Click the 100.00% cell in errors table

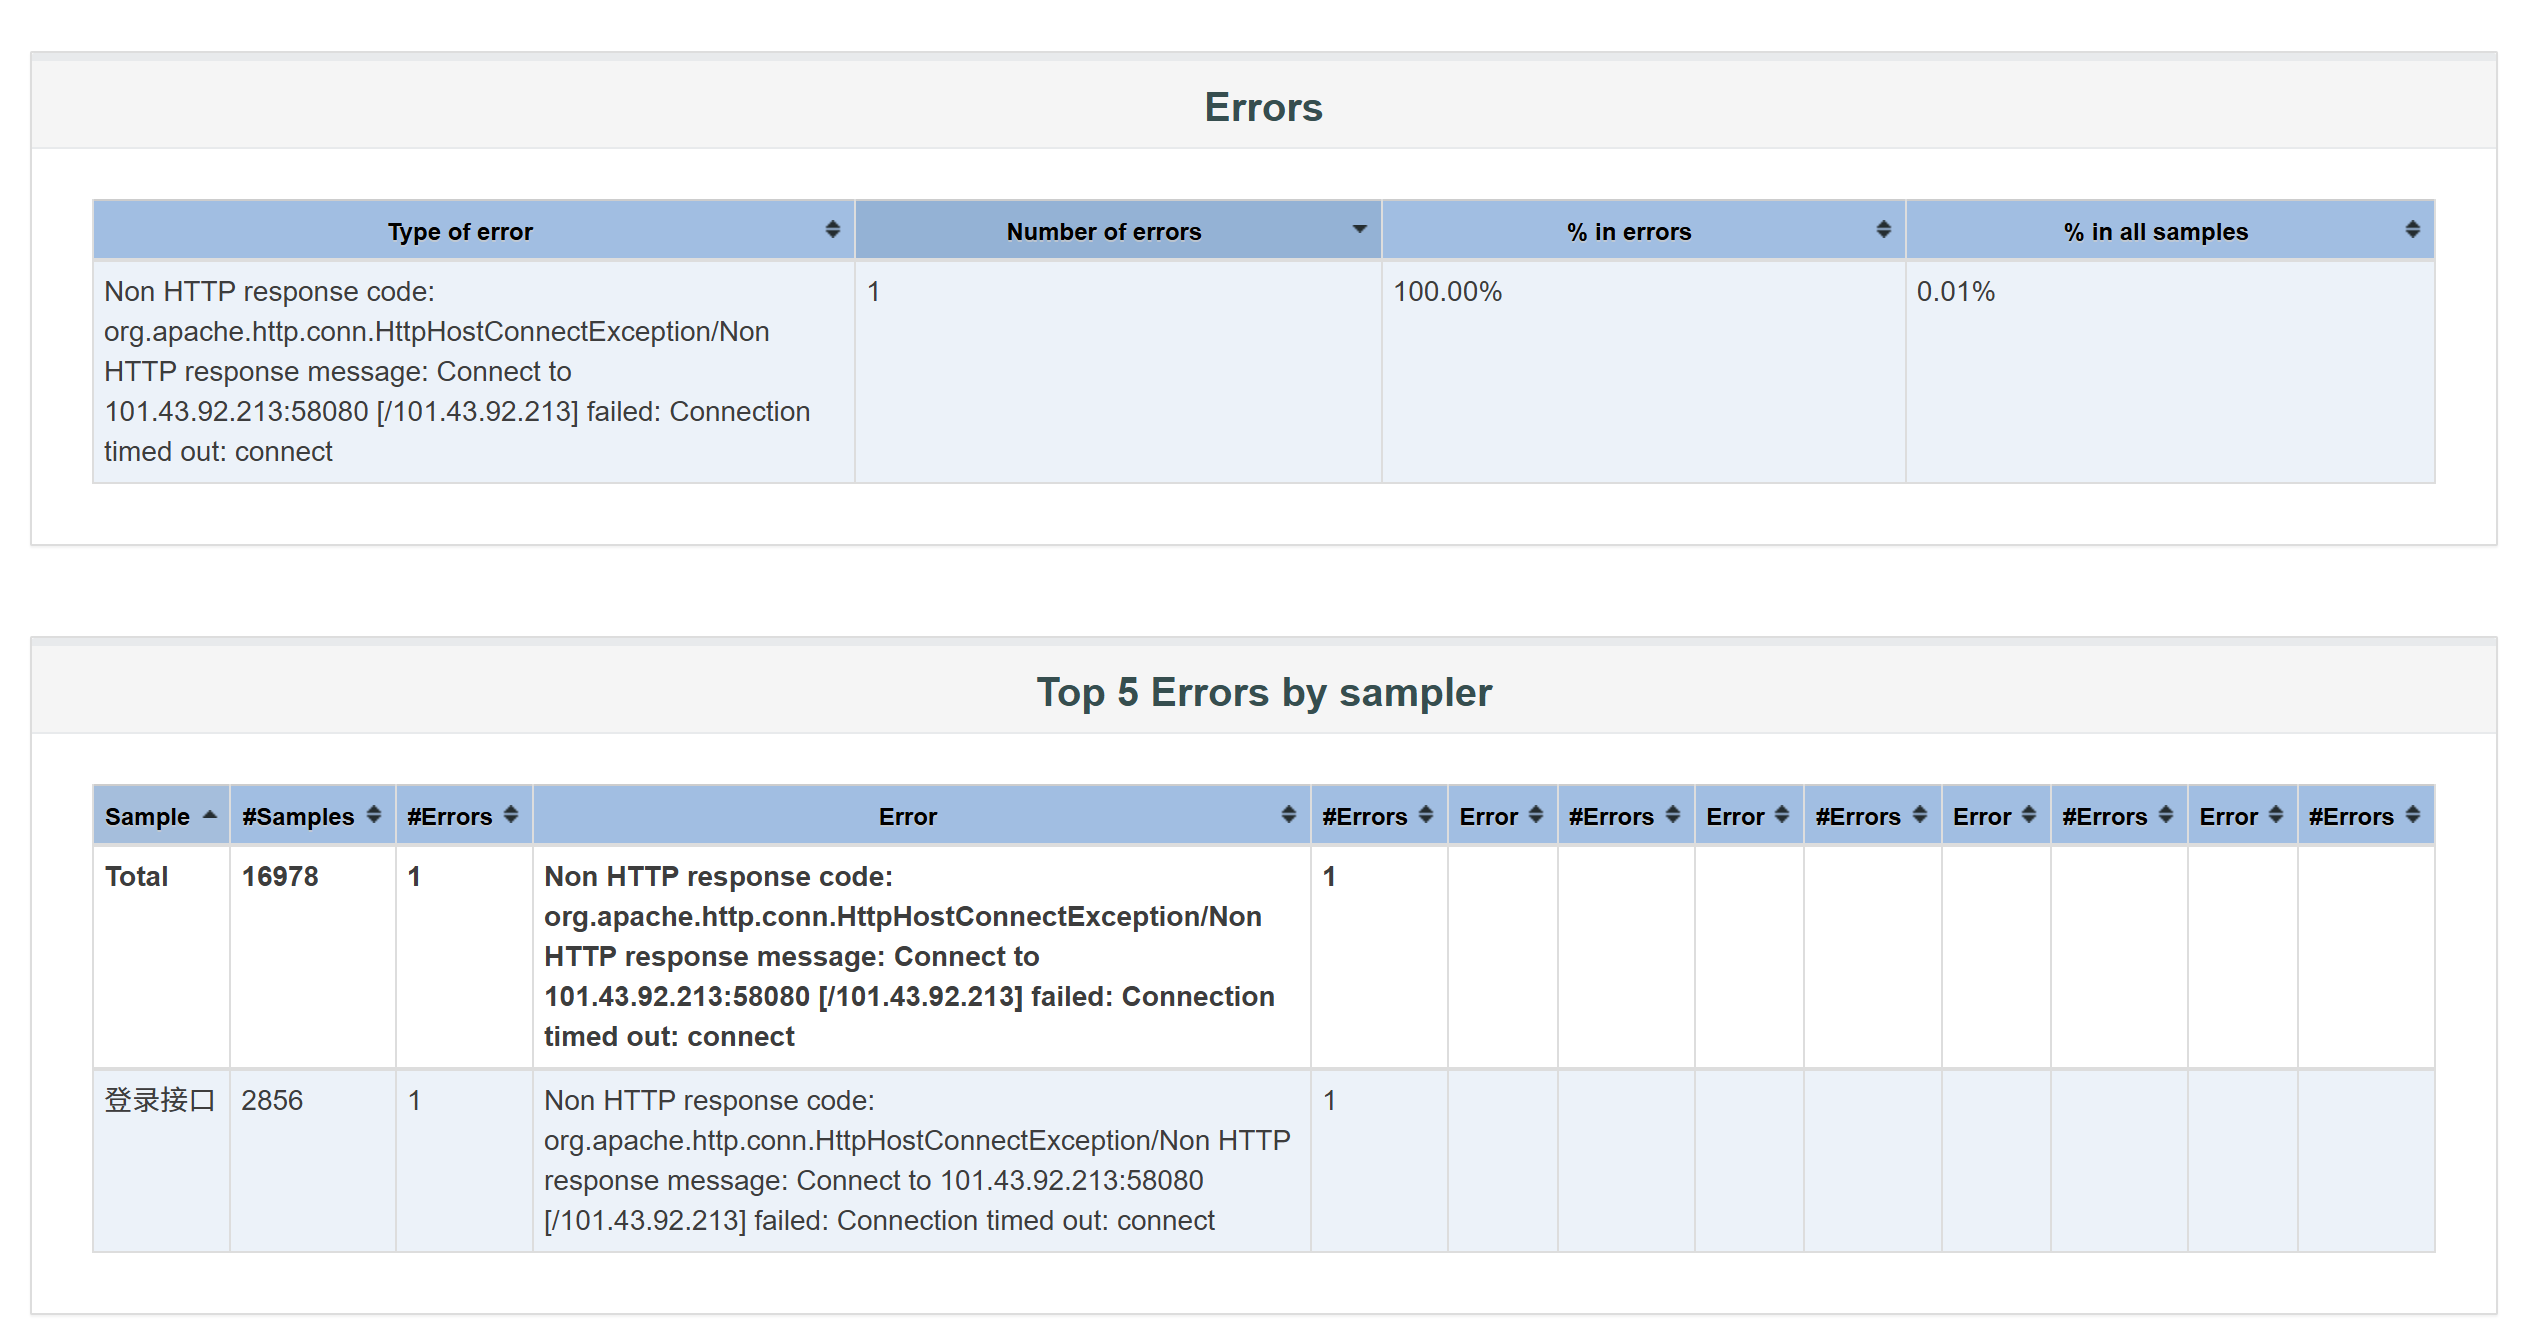pyautogui.click(x=1447, y=292)
